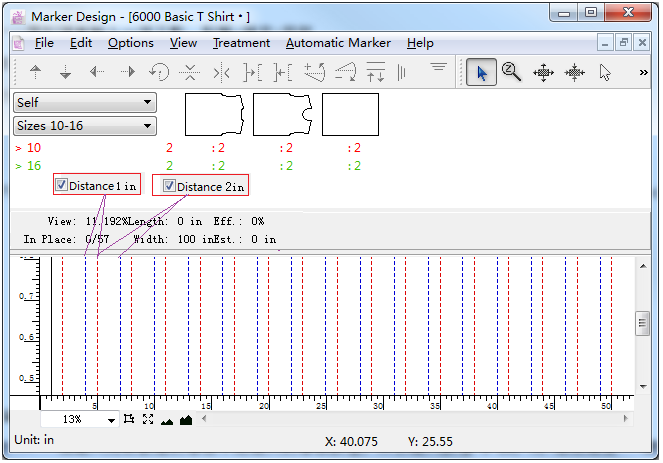The width and height of the screenshot is (663, 463).
Task: Open the Treatment menu
Action: click(x=241, y=43)
